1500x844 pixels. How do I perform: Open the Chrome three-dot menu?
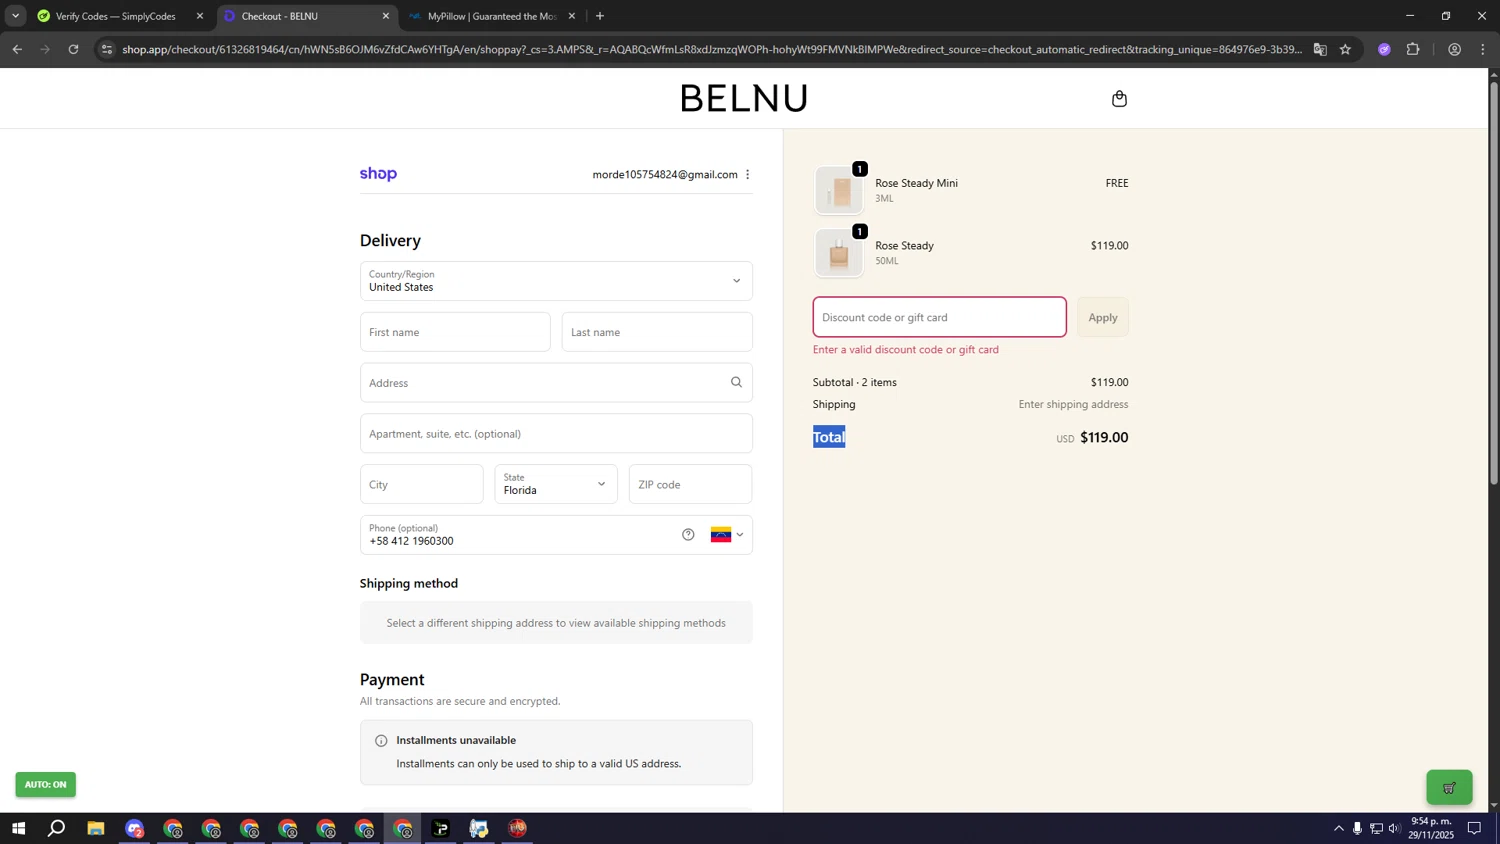pos(1483,49)
